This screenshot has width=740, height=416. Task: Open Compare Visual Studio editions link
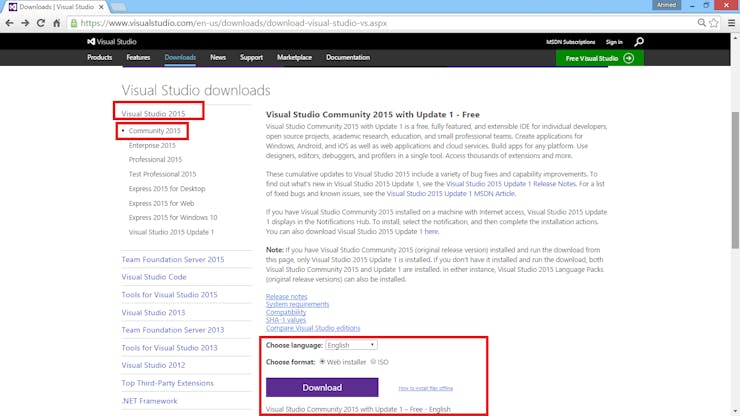(313, 328)
